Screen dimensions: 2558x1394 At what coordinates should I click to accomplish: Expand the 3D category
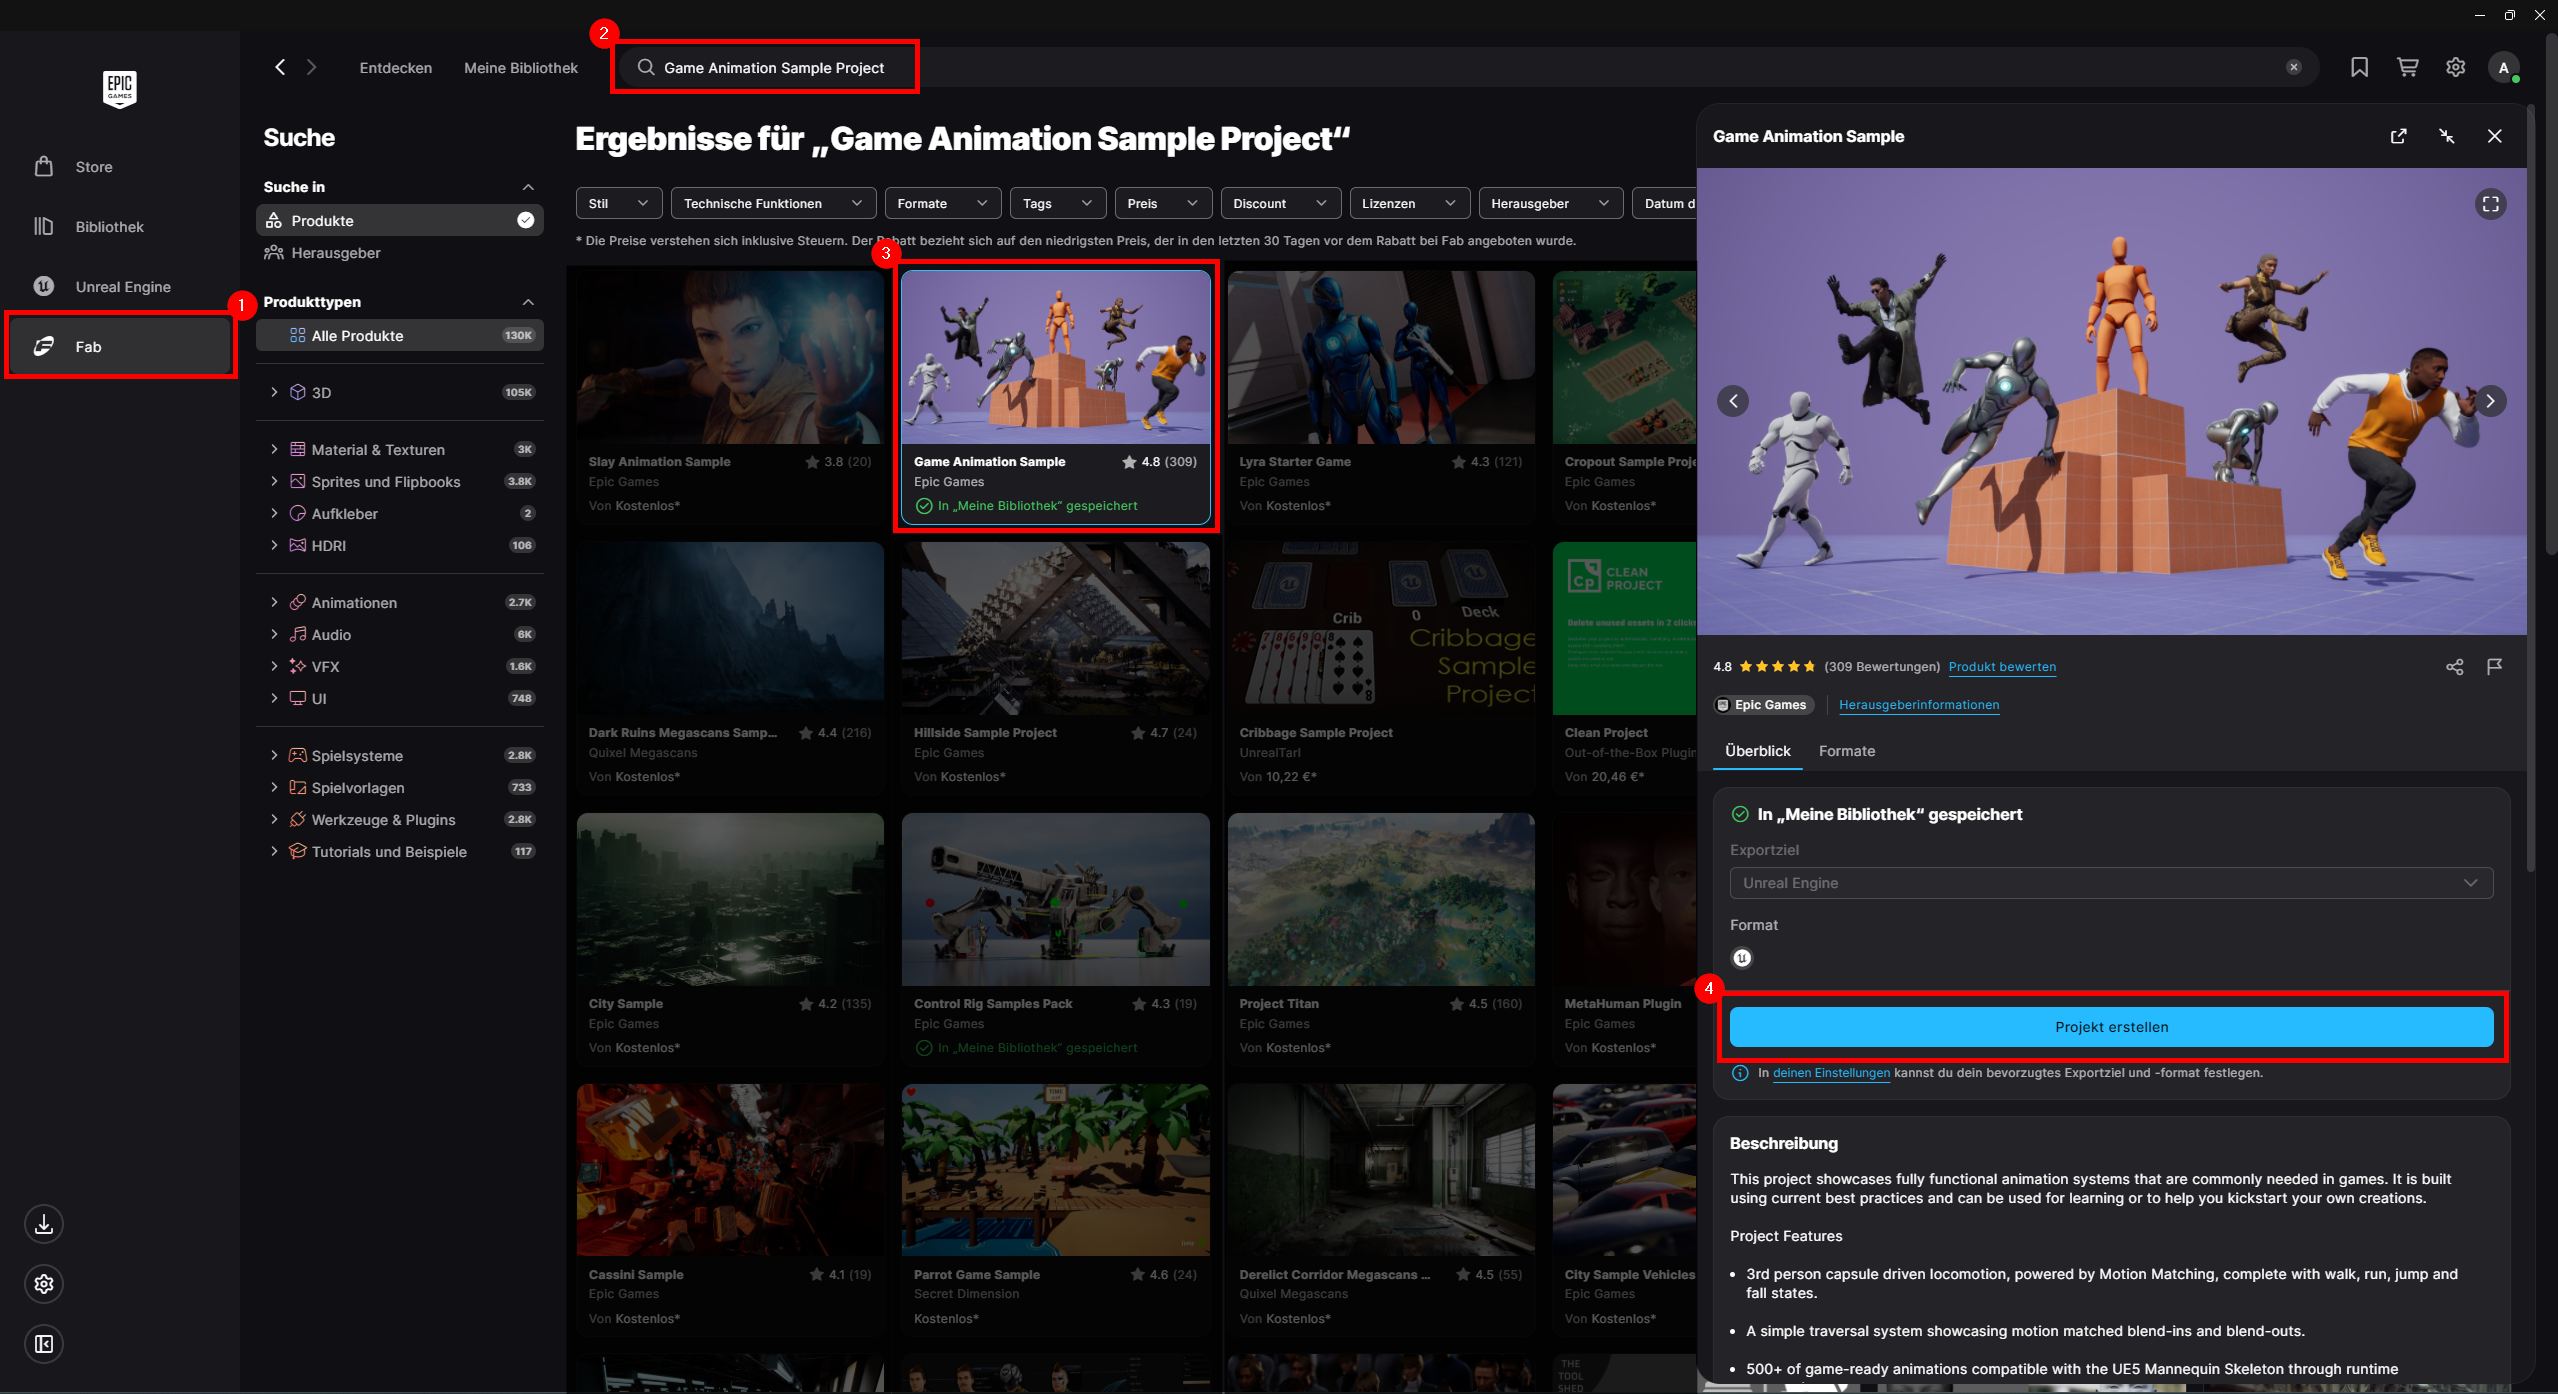click(274, 392)
